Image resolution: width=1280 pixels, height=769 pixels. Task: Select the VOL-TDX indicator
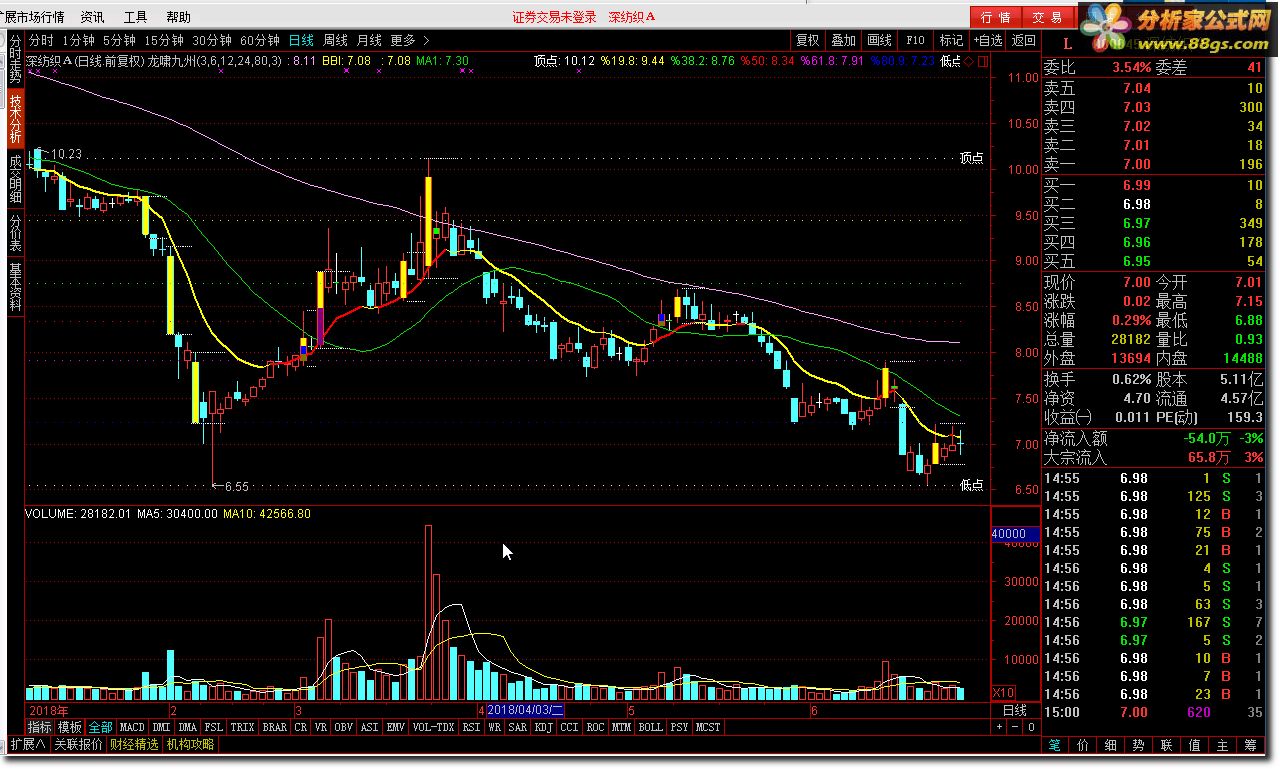(433, 727)
